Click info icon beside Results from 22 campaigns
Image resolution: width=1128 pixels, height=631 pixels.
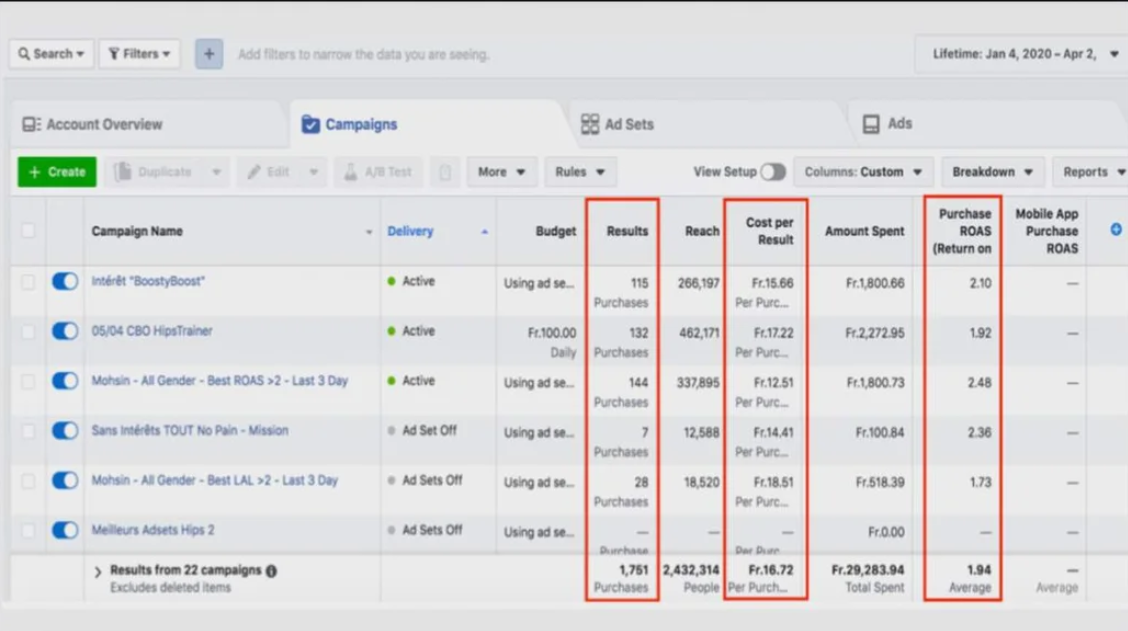[272, 571]
